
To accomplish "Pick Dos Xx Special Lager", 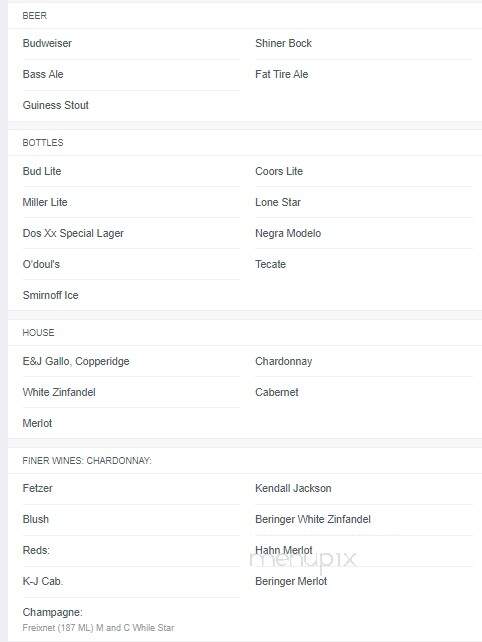I will click(73, 233).
